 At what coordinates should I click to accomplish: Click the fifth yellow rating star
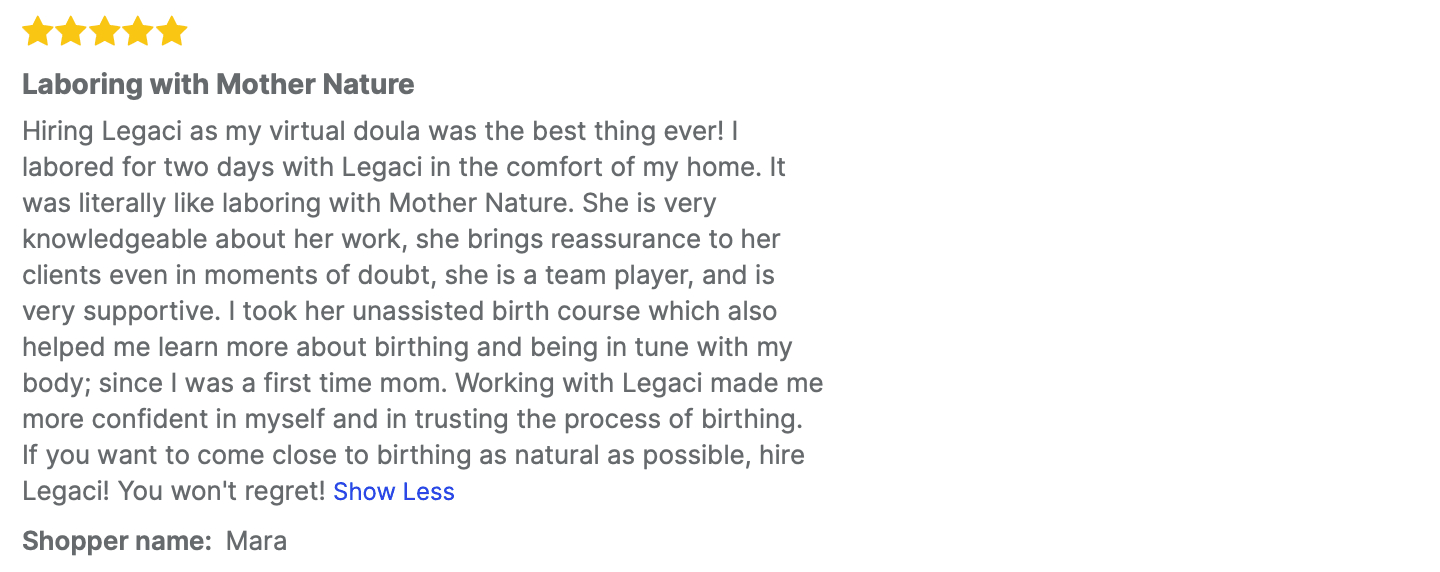click(172, 32)
